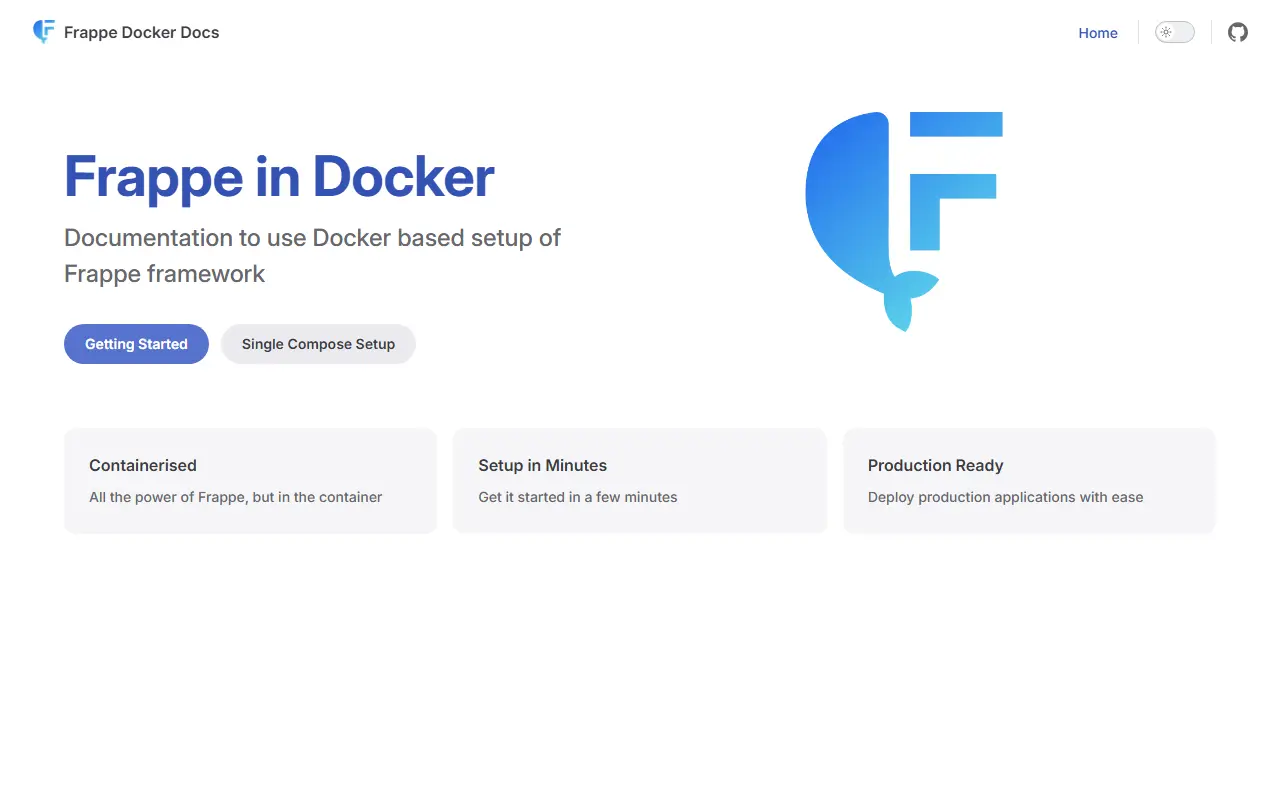Image resolution: width=1280 pixels, height=800 pixels.
Task: Click the Production Ready card title
Action: tap(935, 465)
